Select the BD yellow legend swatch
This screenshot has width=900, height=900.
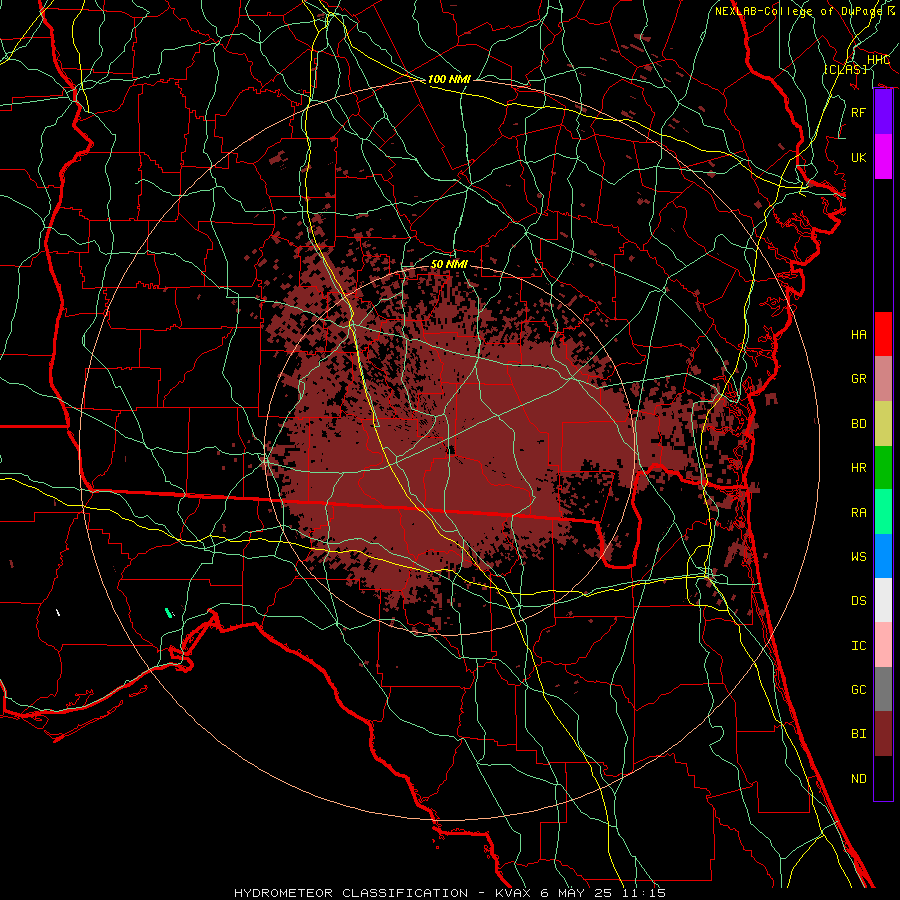pyautogui.click(x=883, y=424)
